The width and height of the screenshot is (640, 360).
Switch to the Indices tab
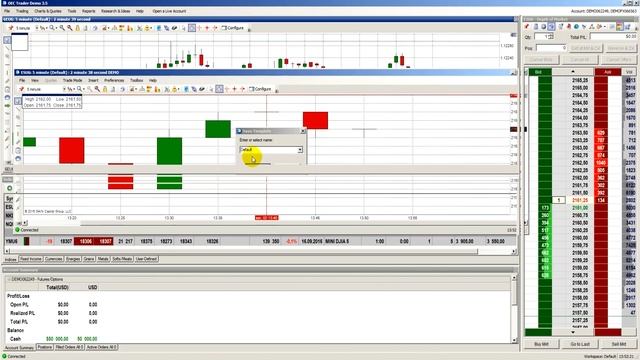11,259
